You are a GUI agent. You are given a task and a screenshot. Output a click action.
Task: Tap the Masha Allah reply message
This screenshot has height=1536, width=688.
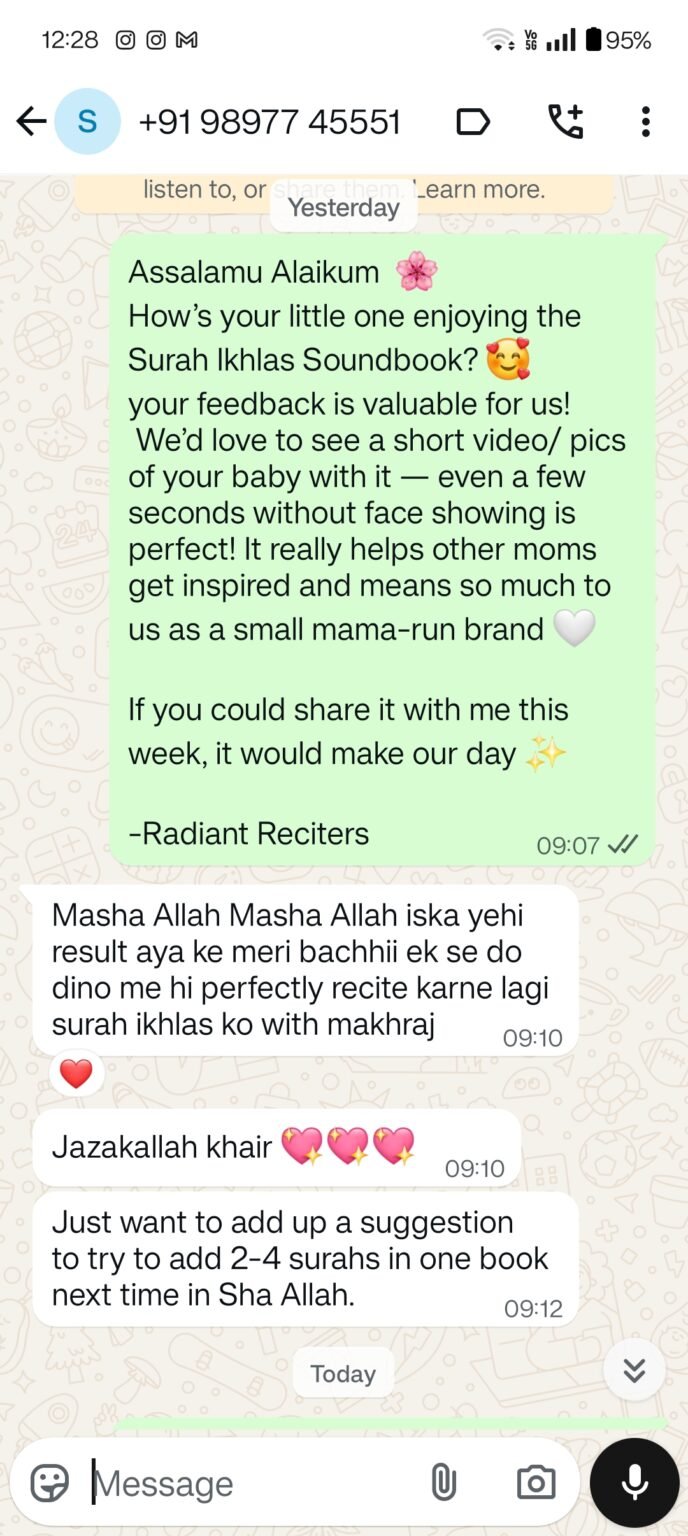tap(306, 970)
